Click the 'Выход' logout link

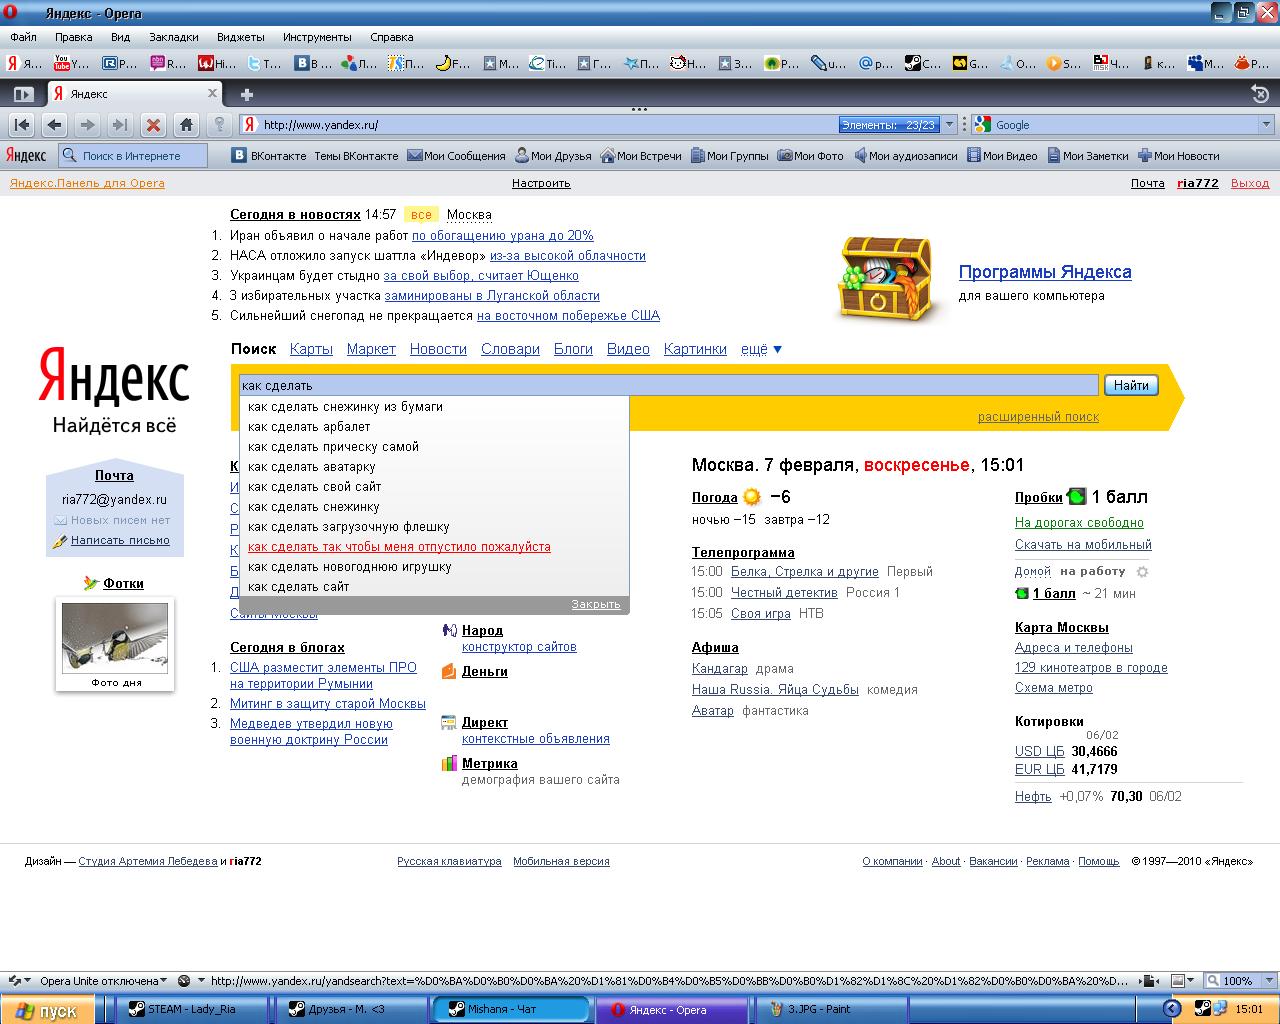(x=1250, y=183)
